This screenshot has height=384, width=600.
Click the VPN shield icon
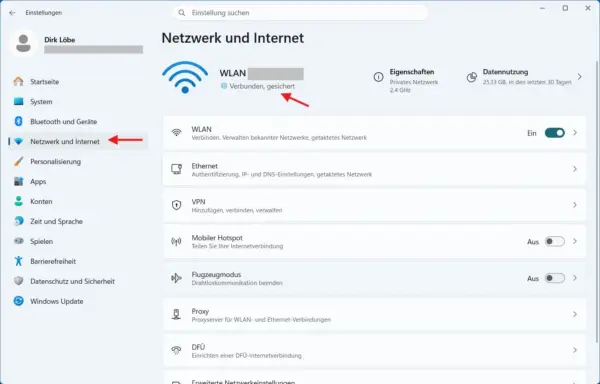[x=176, y=205]
